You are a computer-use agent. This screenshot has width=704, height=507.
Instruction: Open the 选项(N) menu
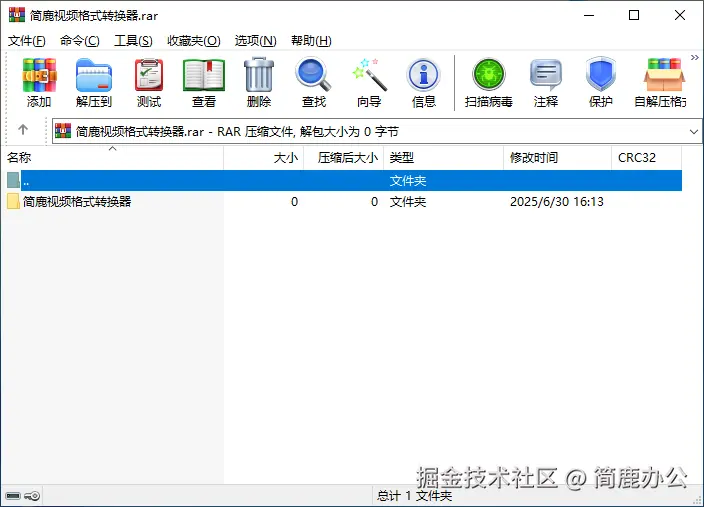click(255, 41)
